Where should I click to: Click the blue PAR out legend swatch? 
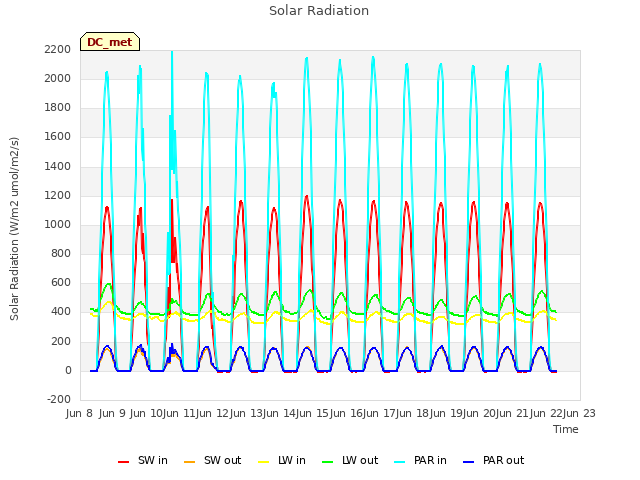469,462
